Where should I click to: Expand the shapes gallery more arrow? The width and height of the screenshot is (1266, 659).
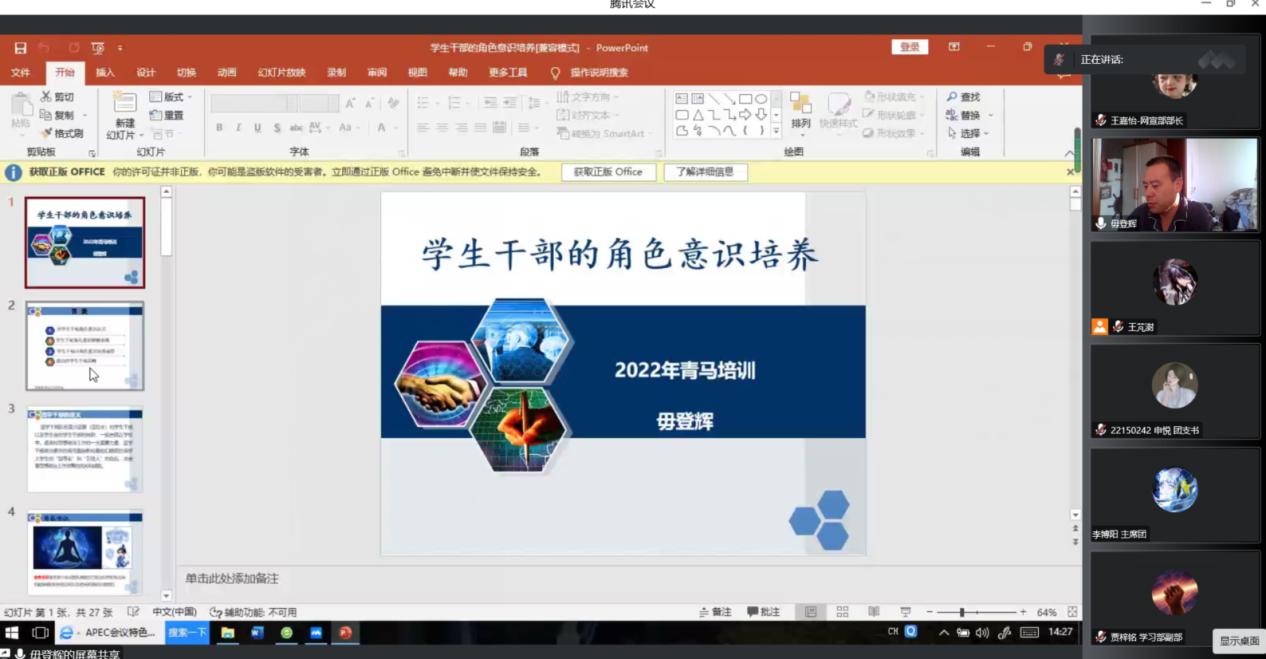[x=776, y=130]
